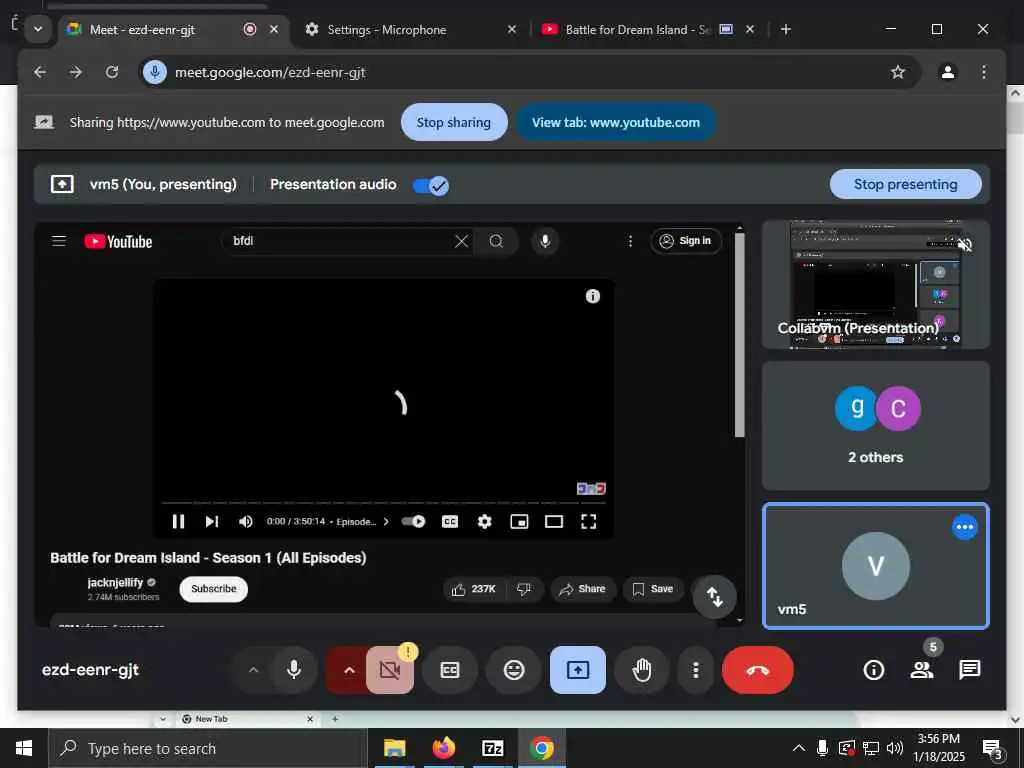1024x768 pixels.
Task: Like the video with 237K likes
Action: [474, 589]
